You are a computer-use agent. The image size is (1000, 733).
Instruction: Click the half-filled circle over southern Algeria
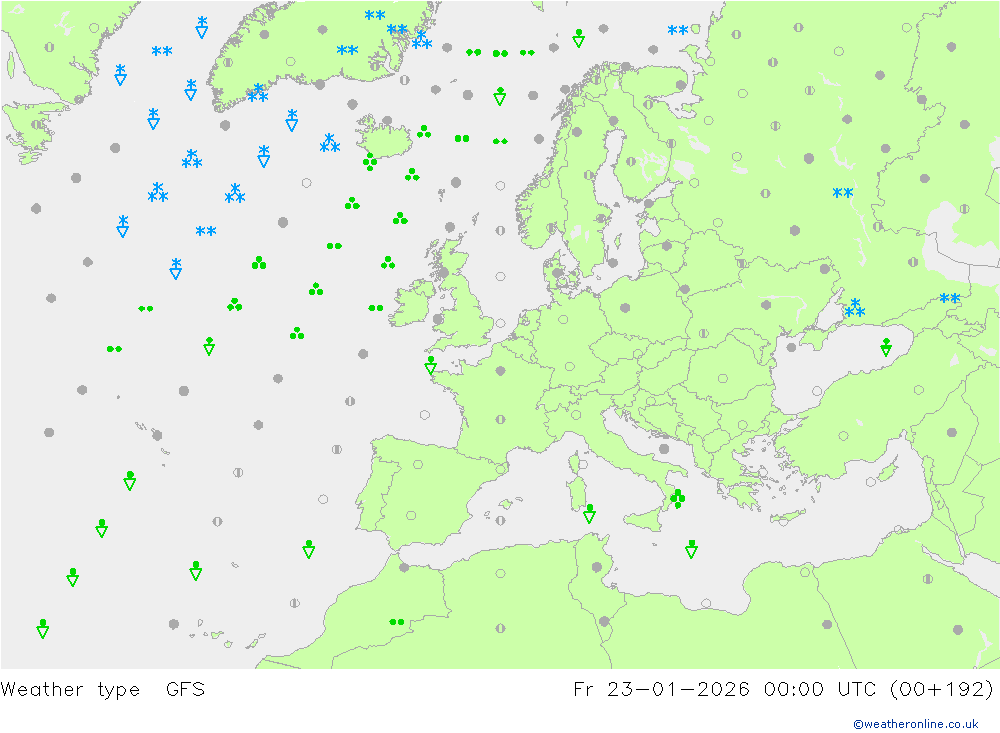501,628
